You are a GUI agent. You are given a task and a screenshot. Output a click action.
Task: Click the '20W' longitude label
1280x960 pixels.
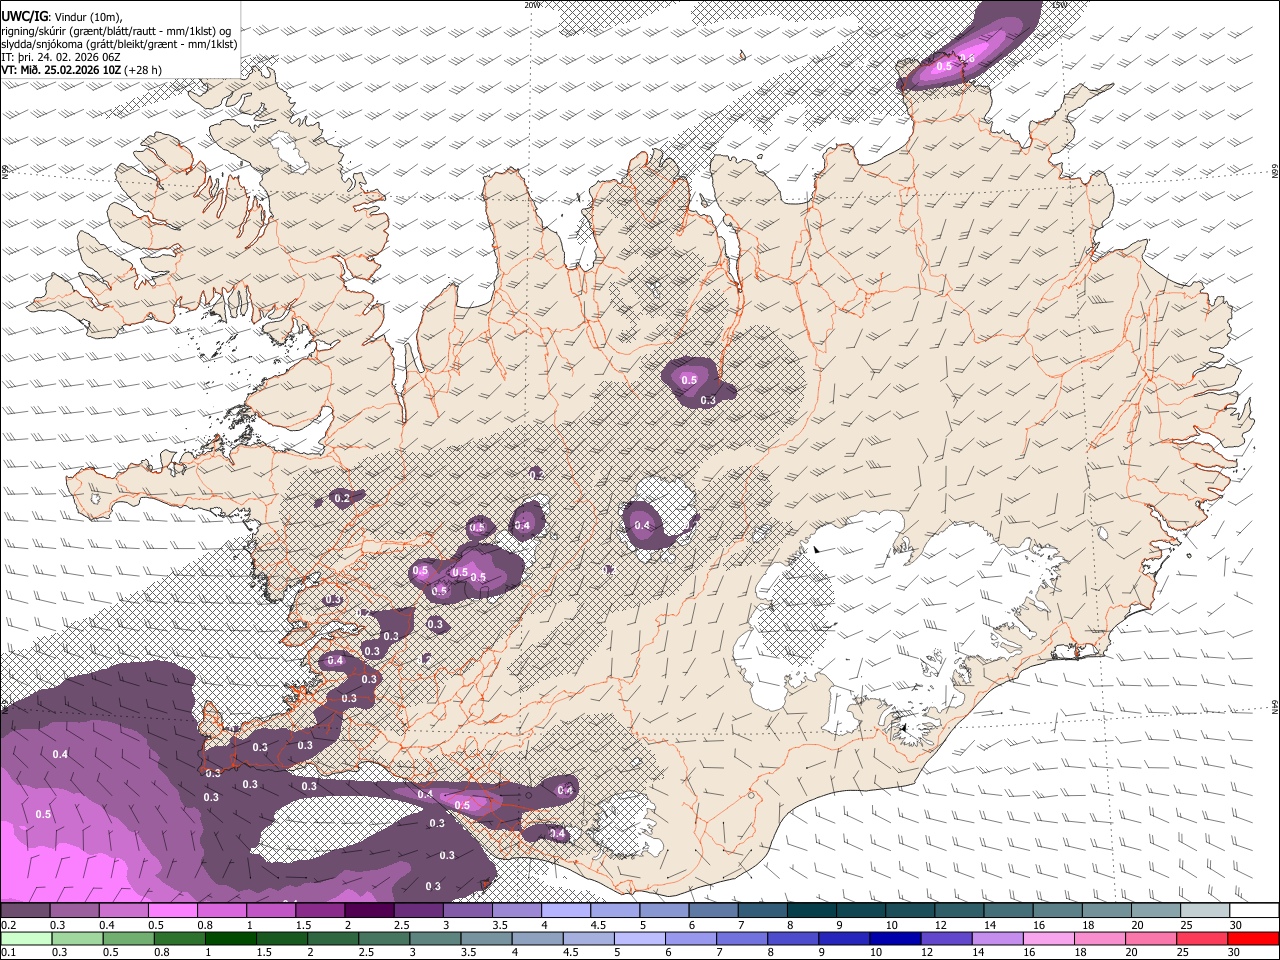click(532, 4)
